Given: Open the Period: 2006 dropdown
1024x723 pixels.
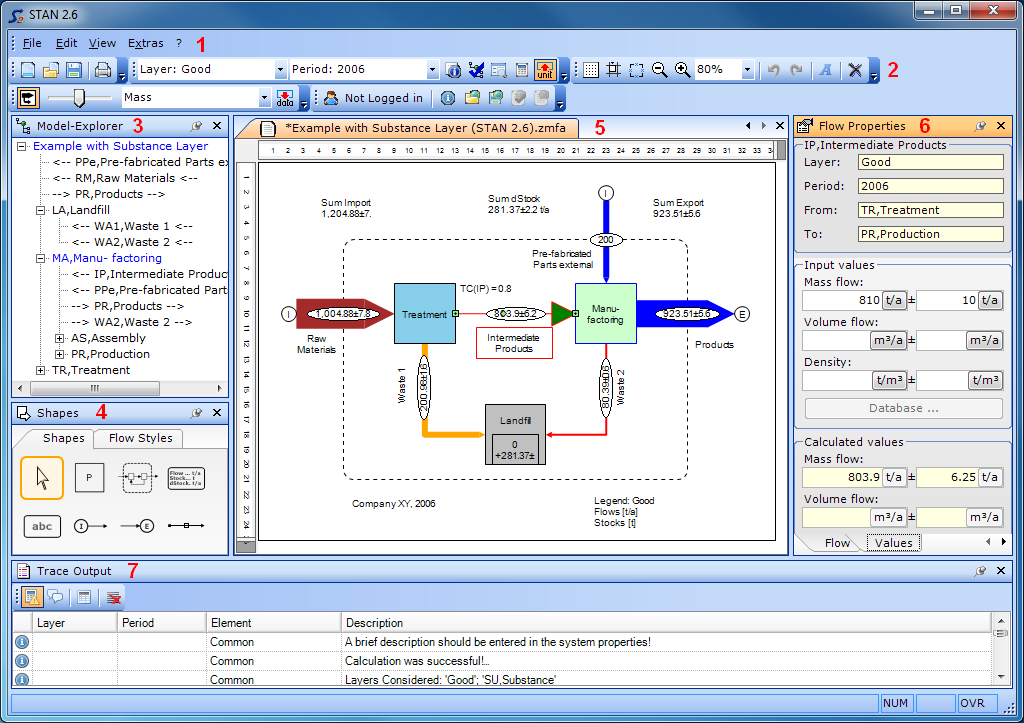Looking at the screenshot, I should pos(432,69).
